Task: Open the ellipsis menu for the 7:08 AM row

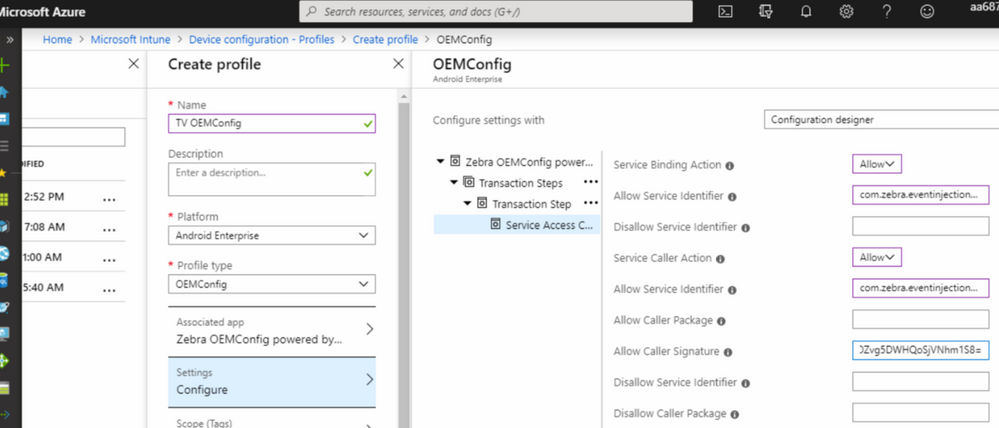Action: pos(110,229)
